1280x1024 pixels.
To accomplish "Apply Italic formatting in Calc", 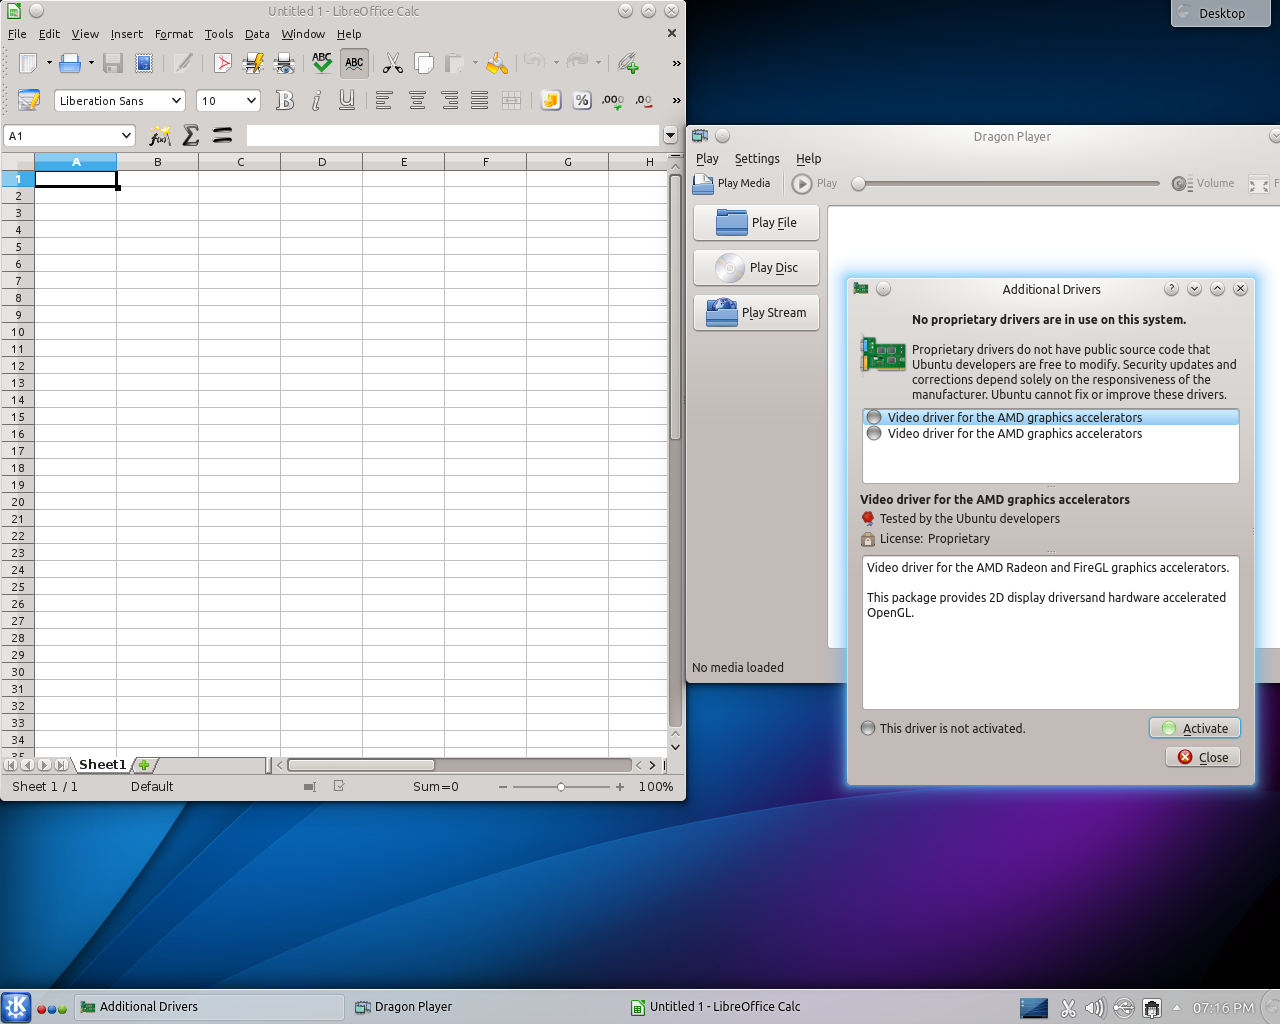I will point(316,100).
